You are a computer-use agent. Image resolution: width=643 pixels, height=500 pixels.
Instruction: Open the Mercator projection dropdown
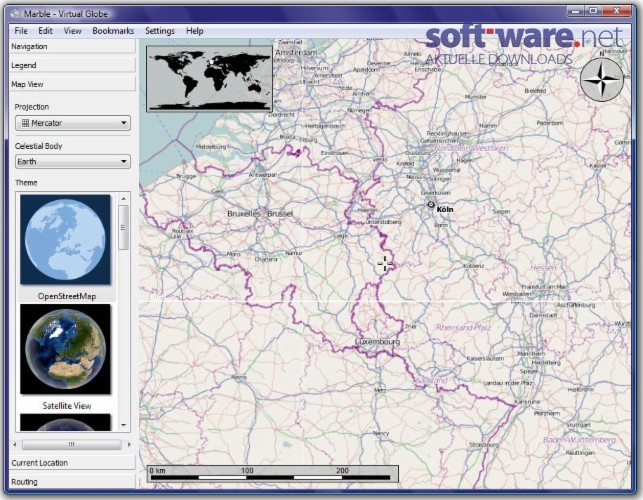tap(73, 123)
